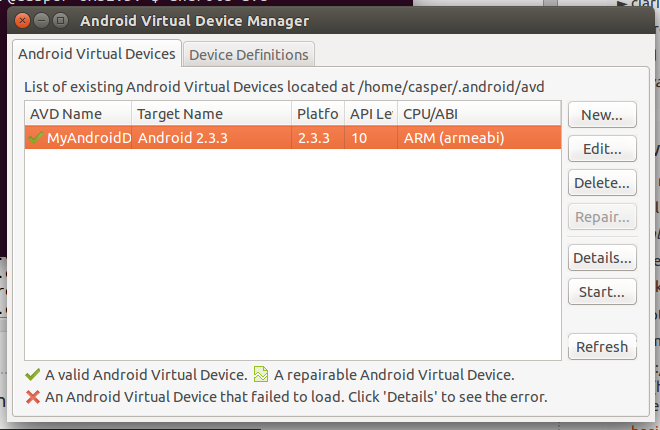The height and width of the screenshot is (430, 660).
Task: Click the red X failed-to-load legend icon
Action: [33, 396]
